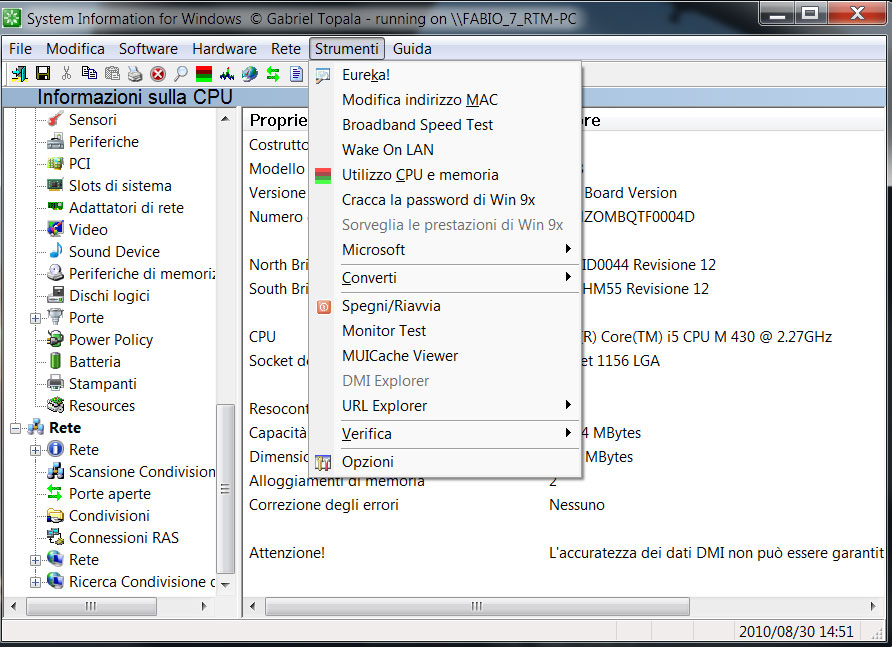The image size is (892, 647).
Task: Open the URL Explorer submenu
Action: tap(445, 406)
